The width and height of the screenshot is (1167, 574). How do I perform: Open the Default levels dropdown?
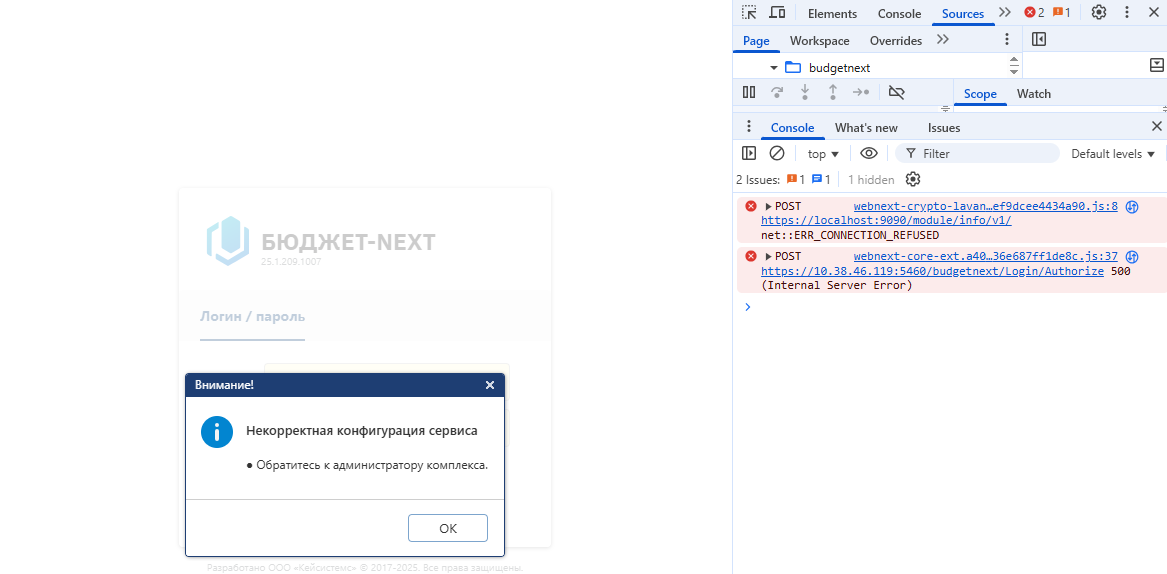tap(1113, 154)
